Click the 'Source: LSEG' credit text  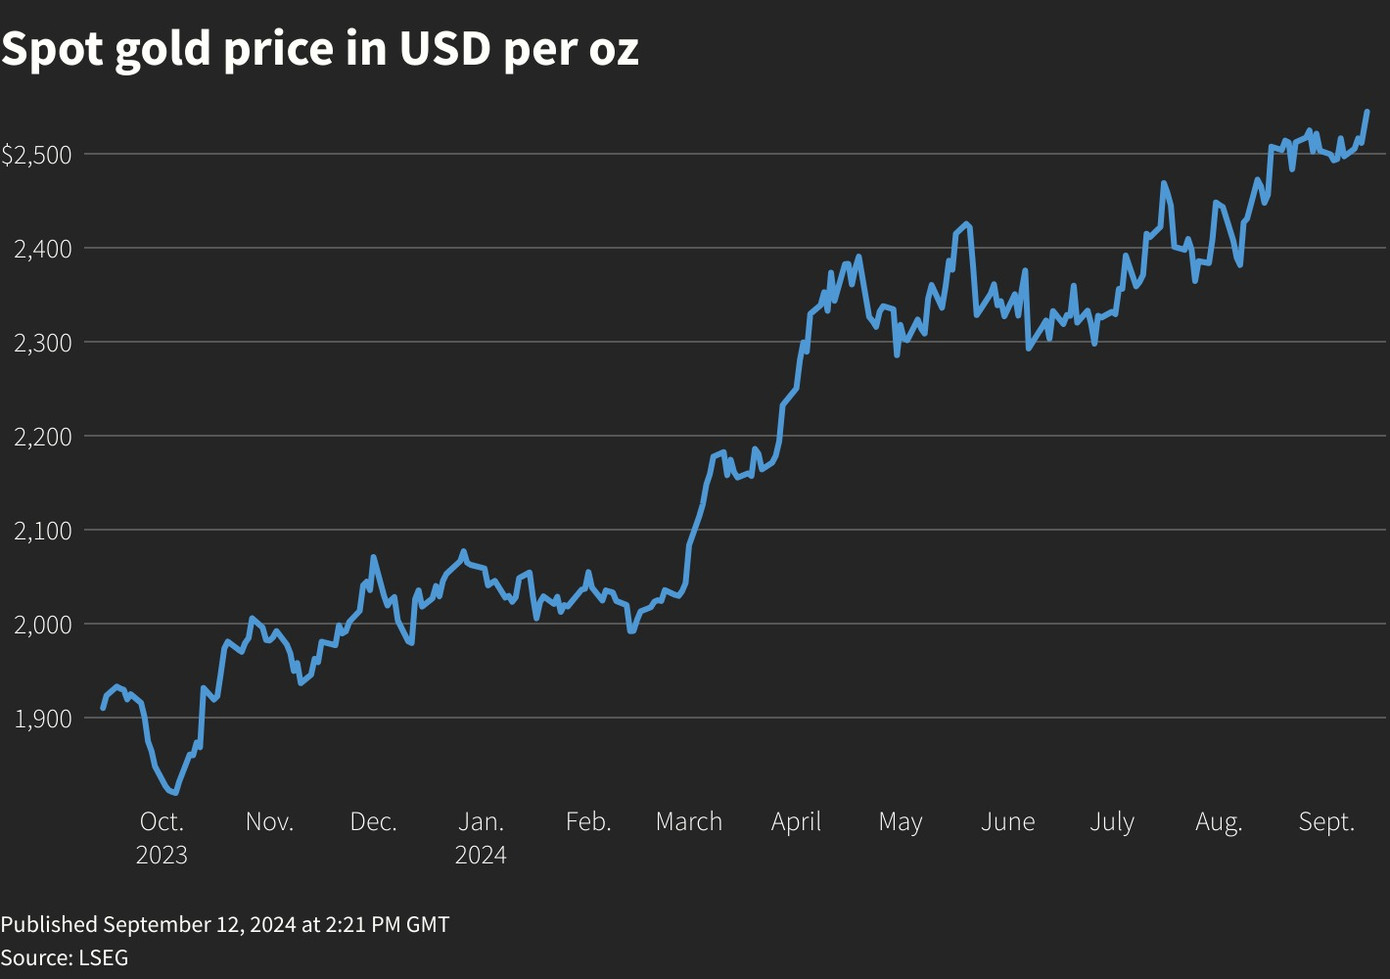click(65, 957)
